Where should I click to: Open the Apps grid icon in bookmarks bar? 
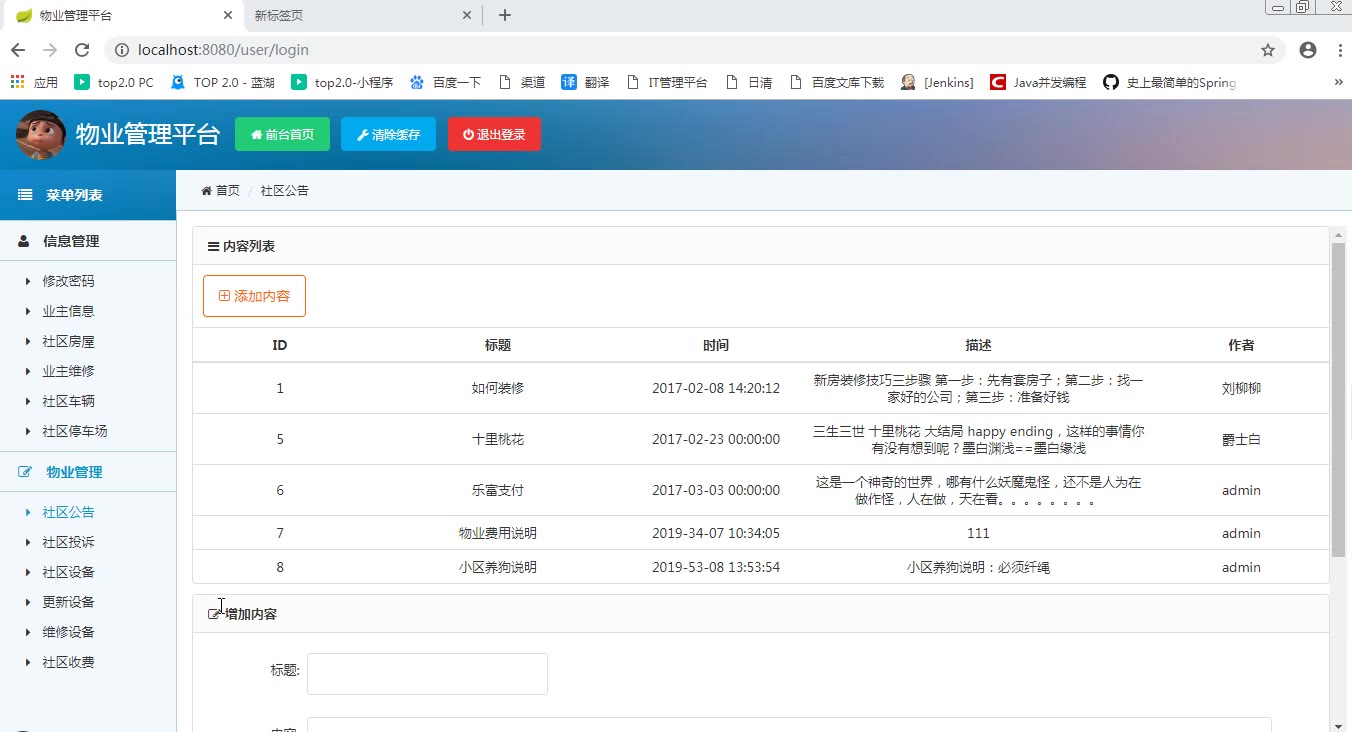pyautogui.click(x=18, y=83)
